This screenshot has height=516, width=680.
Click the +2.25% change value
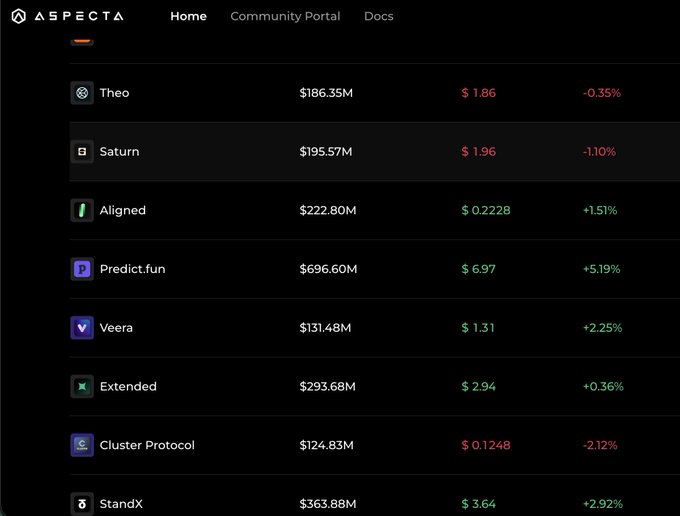(602, 328)
